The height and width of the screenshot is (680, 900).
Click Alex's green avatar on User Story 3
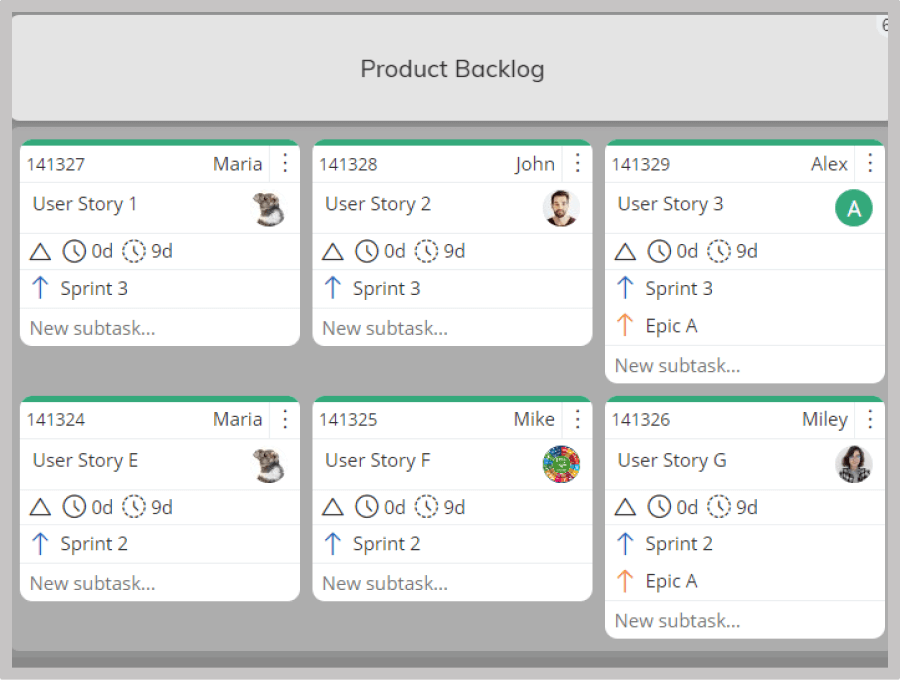[854, 208]
